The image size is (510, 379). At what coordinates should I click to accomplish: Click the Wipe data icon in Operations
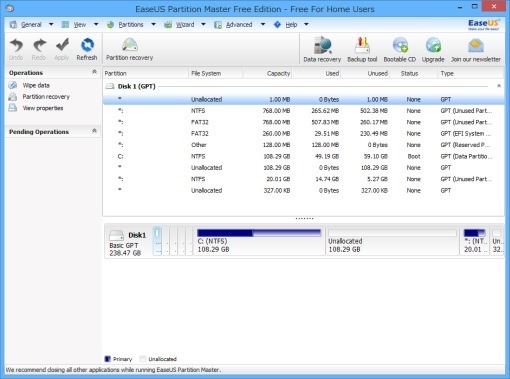[x=13, y=85]
